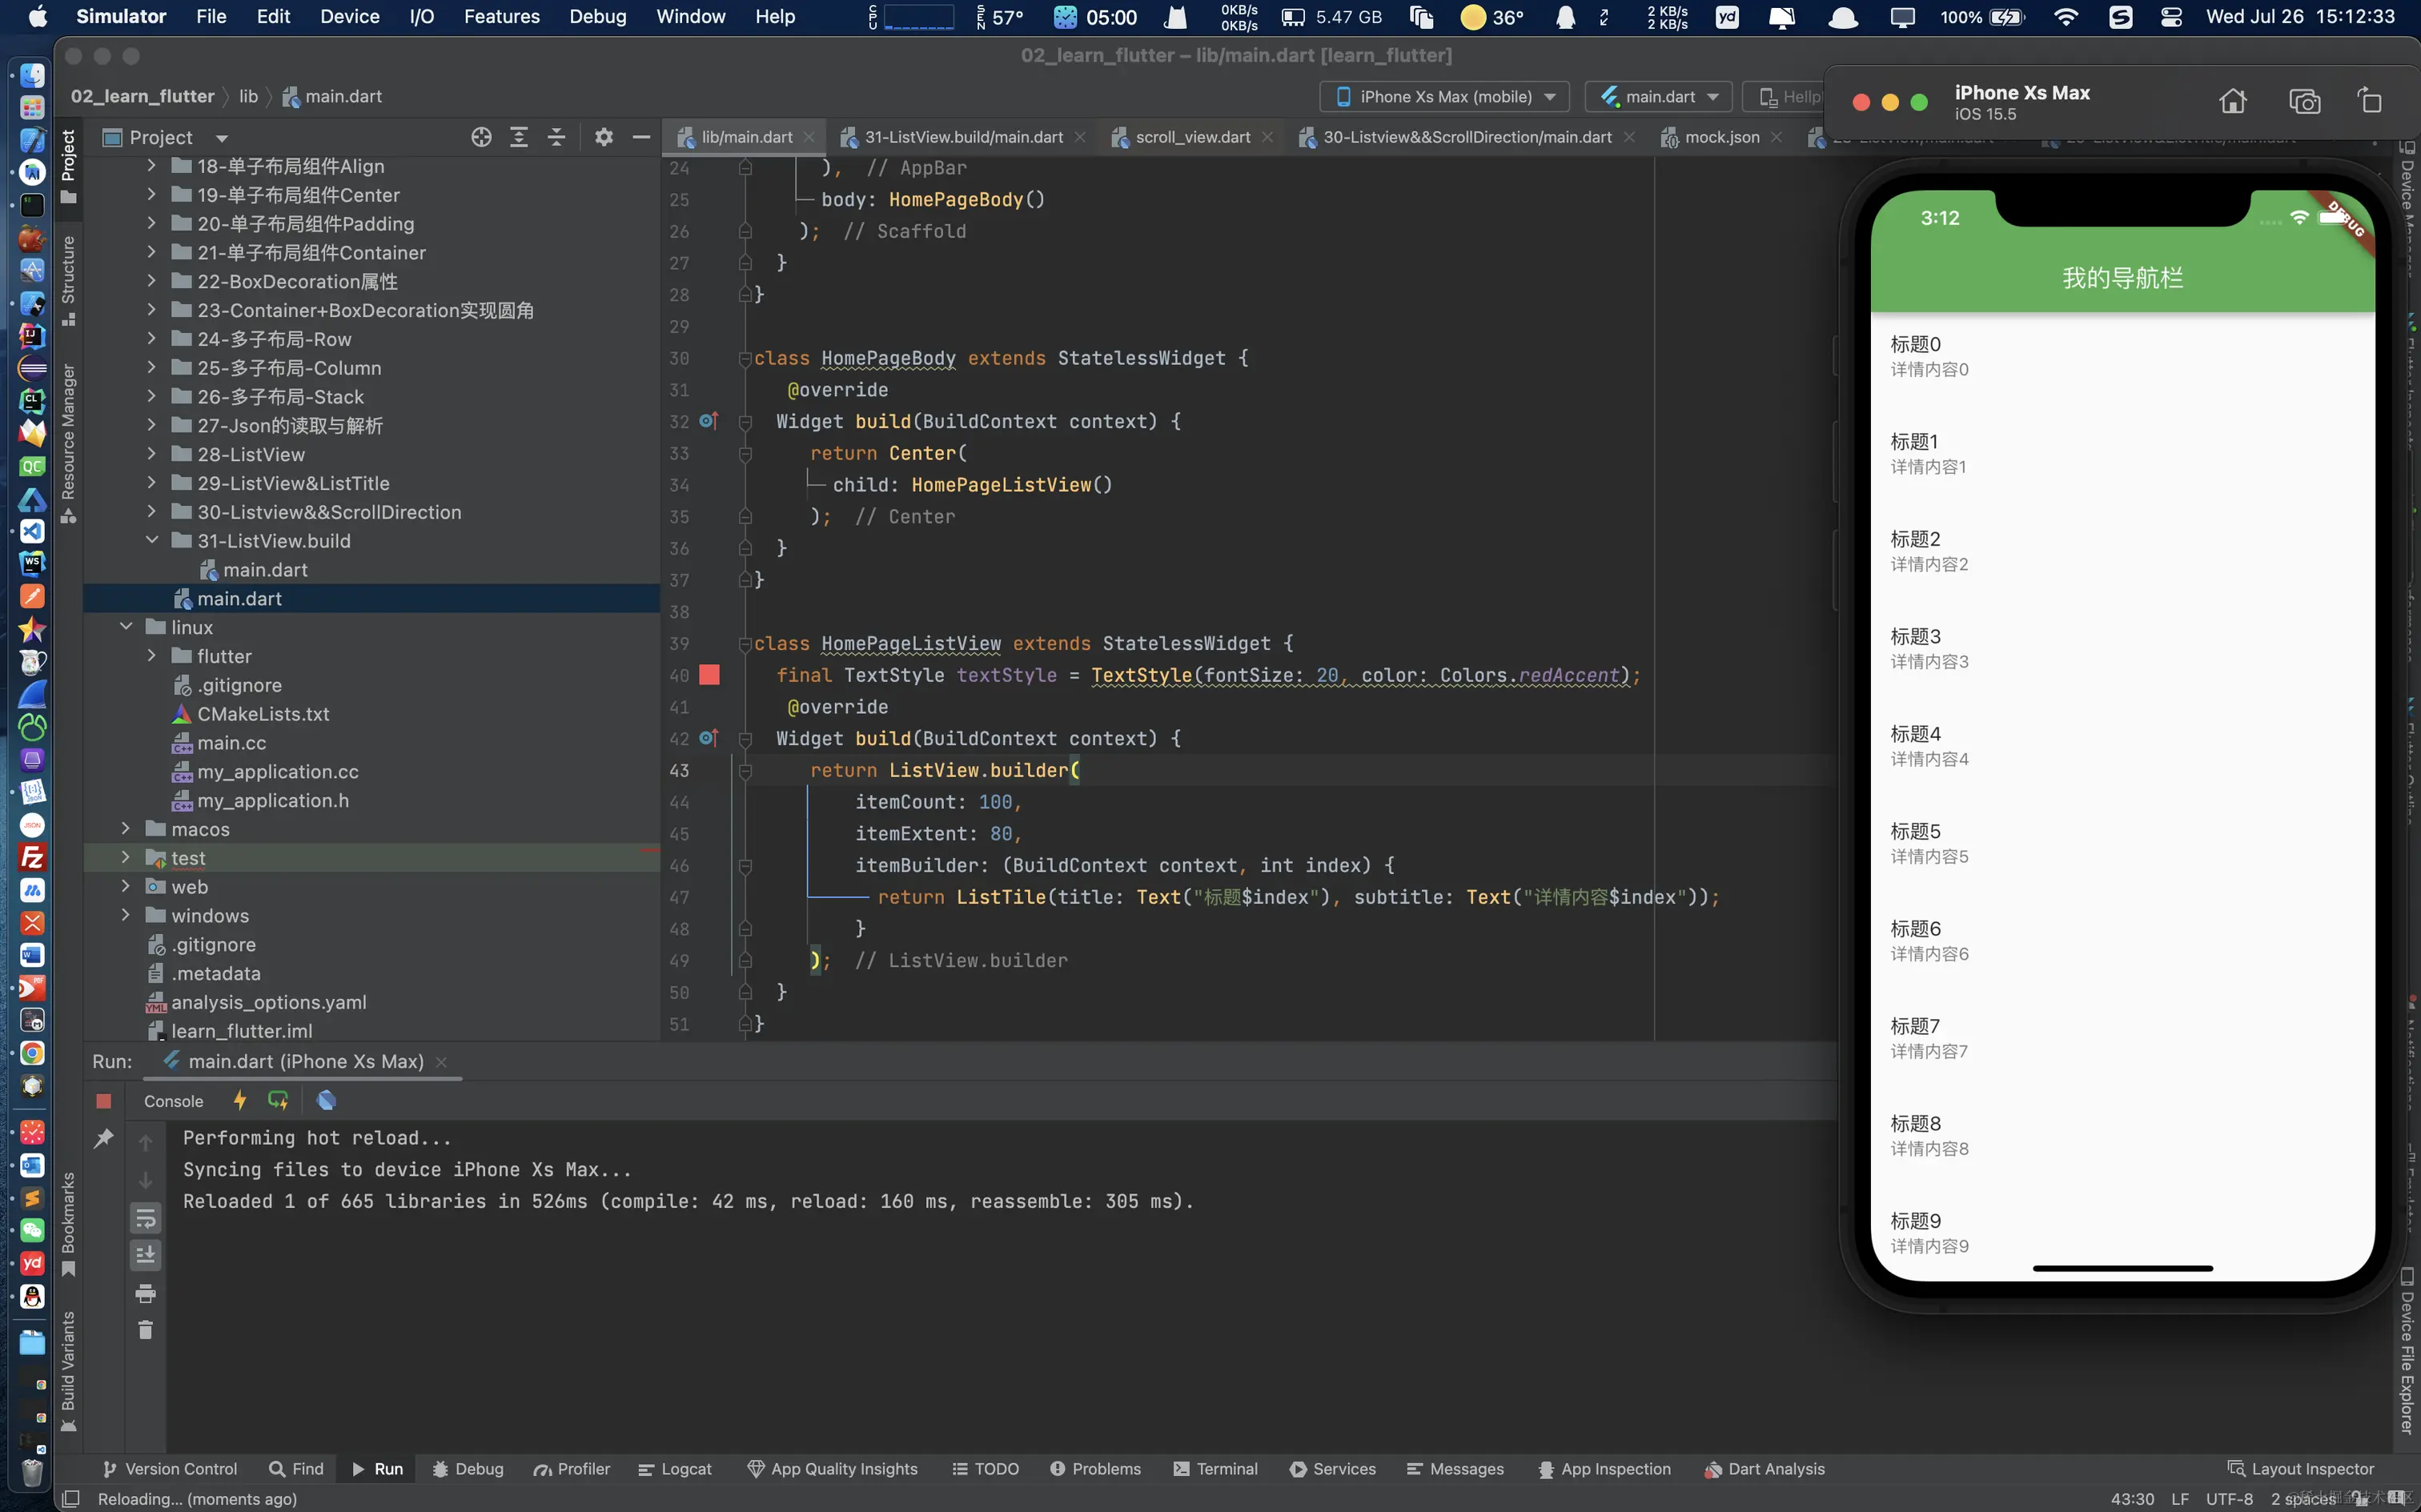Switch to mock.json editor tab
Viewport: 2421px width, 1512px height.
[x=1721, y=137]
